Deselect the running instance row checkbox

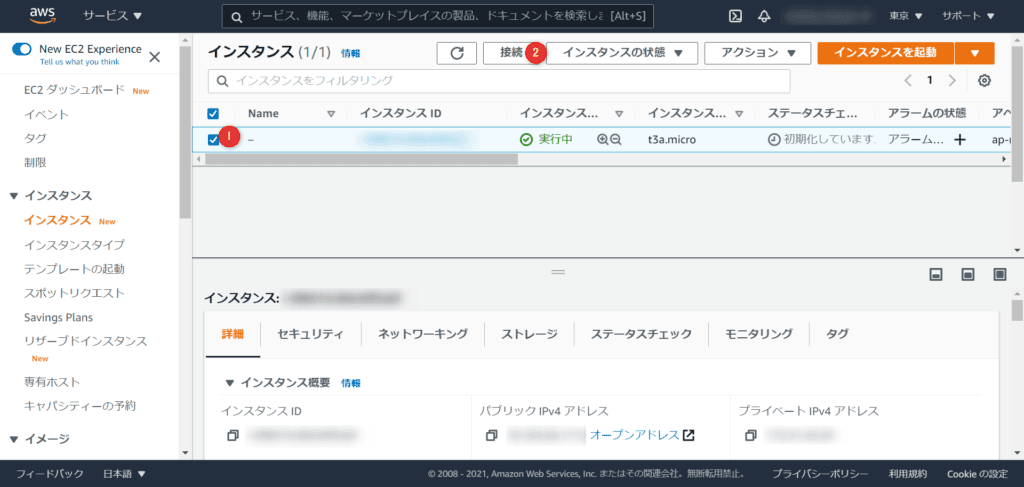(213, 140)
